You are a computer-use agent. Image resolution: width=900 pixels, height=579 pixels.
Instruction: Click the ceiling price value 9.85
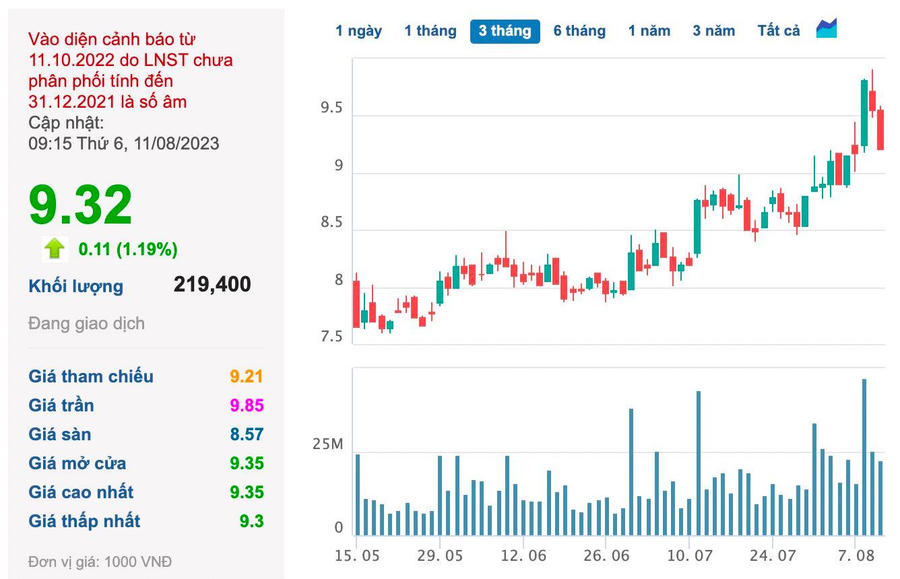[x=247, y=406]
